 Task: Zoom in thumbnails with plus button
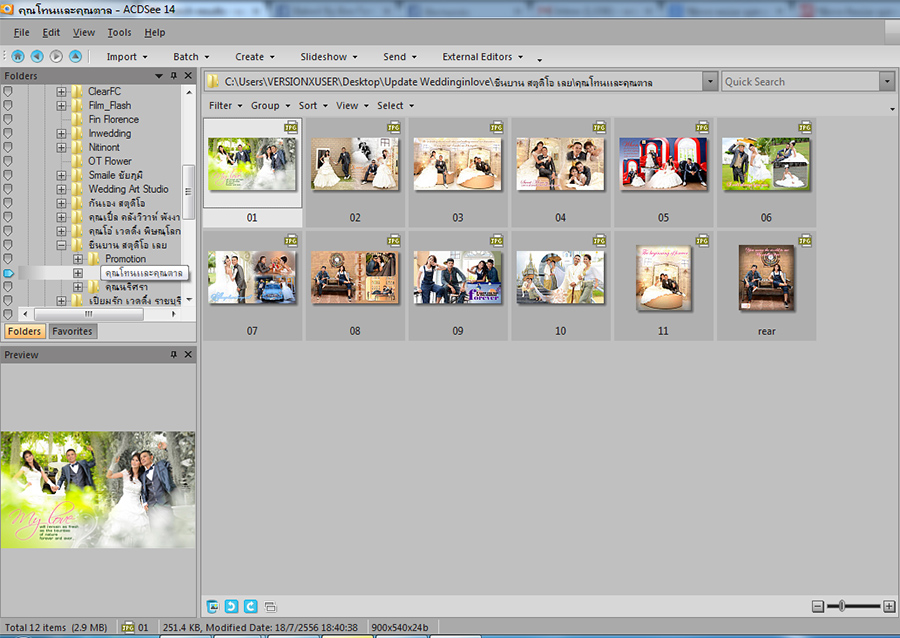(889, 606)
